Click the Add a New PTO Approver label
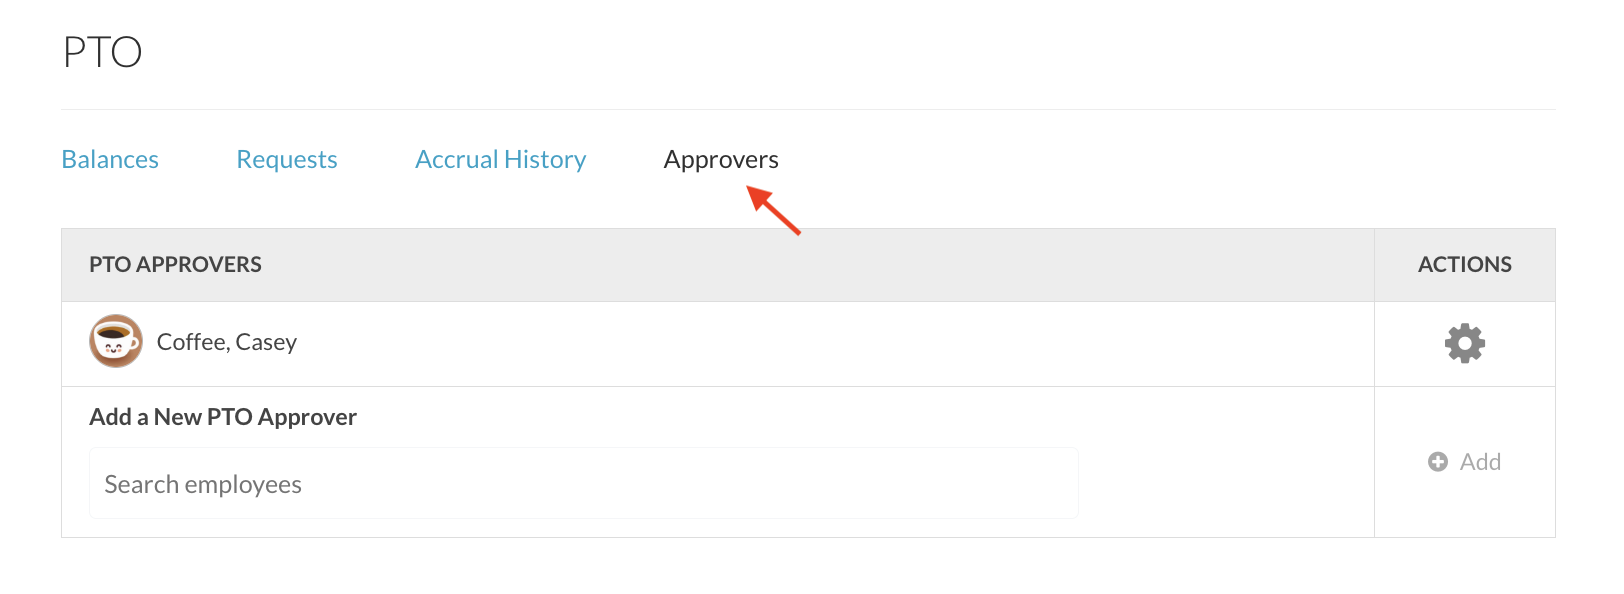 (223, 417)
